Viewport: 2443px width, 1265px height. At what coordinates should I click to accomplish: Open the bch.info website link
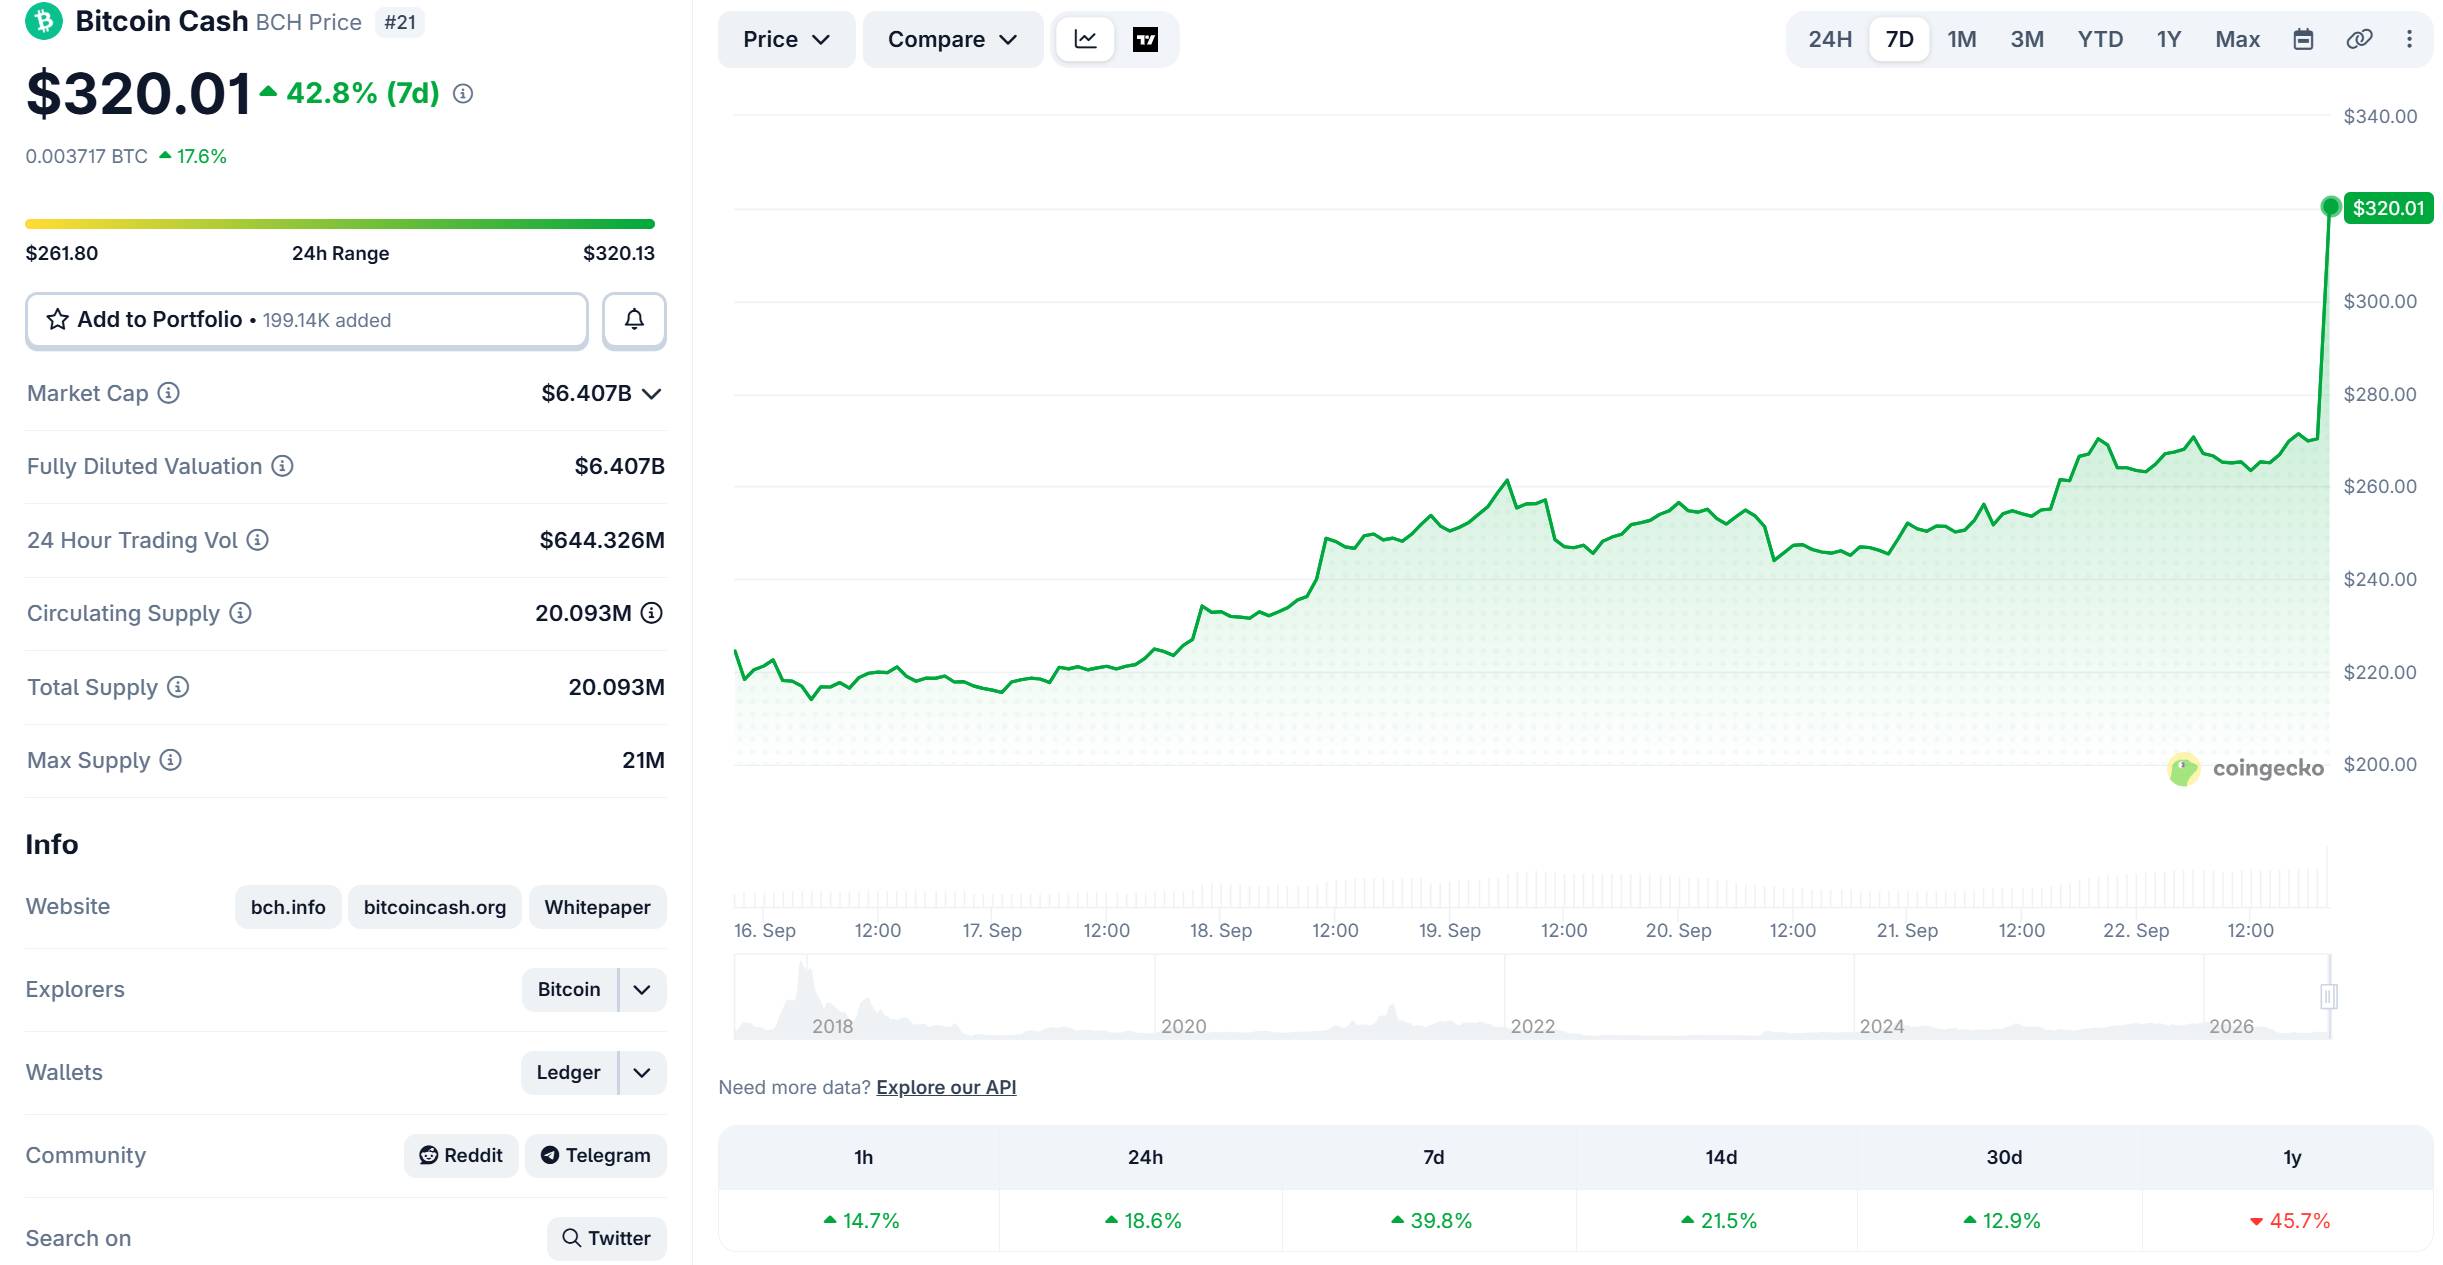288,907
